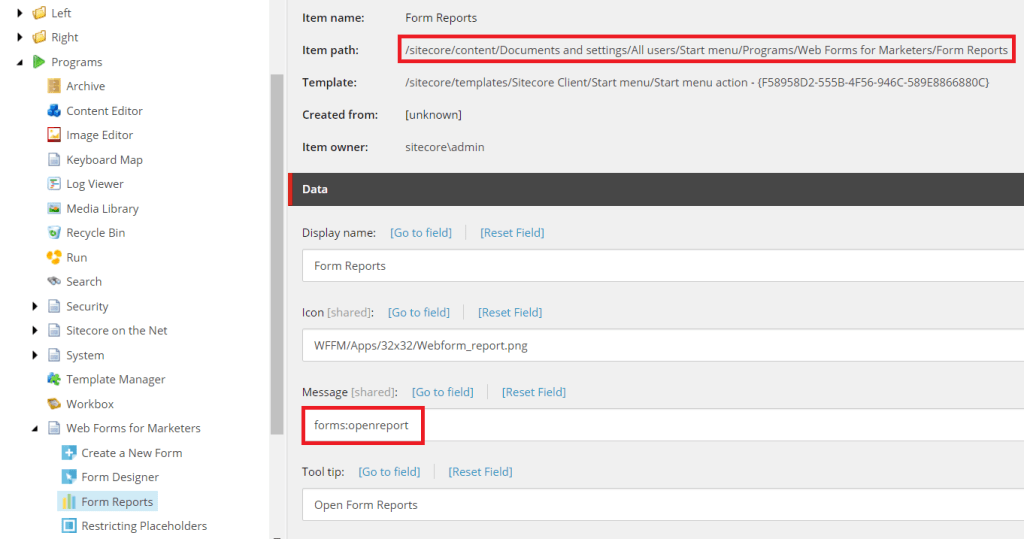Screen dimensions: 1024x539
Task: Collapse the Web Forms for Marketers node
Action: click(37, 429)
